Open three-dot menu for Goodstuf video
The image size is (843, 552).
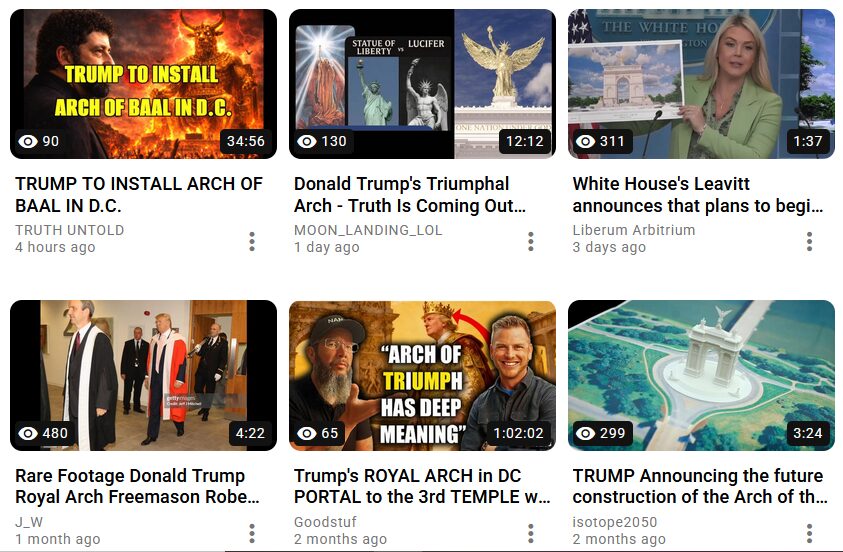531,533
